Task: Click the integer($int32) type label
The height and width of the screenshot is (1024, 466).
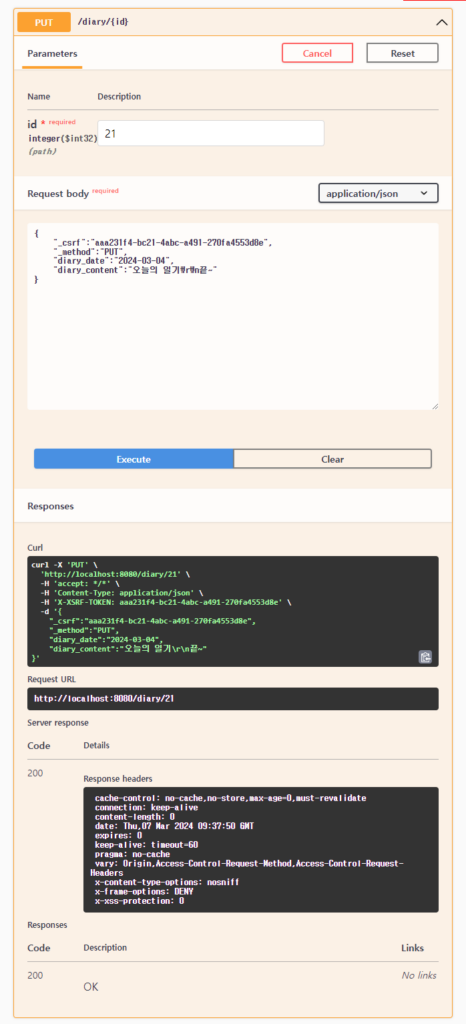Action: tap(63, 138)
